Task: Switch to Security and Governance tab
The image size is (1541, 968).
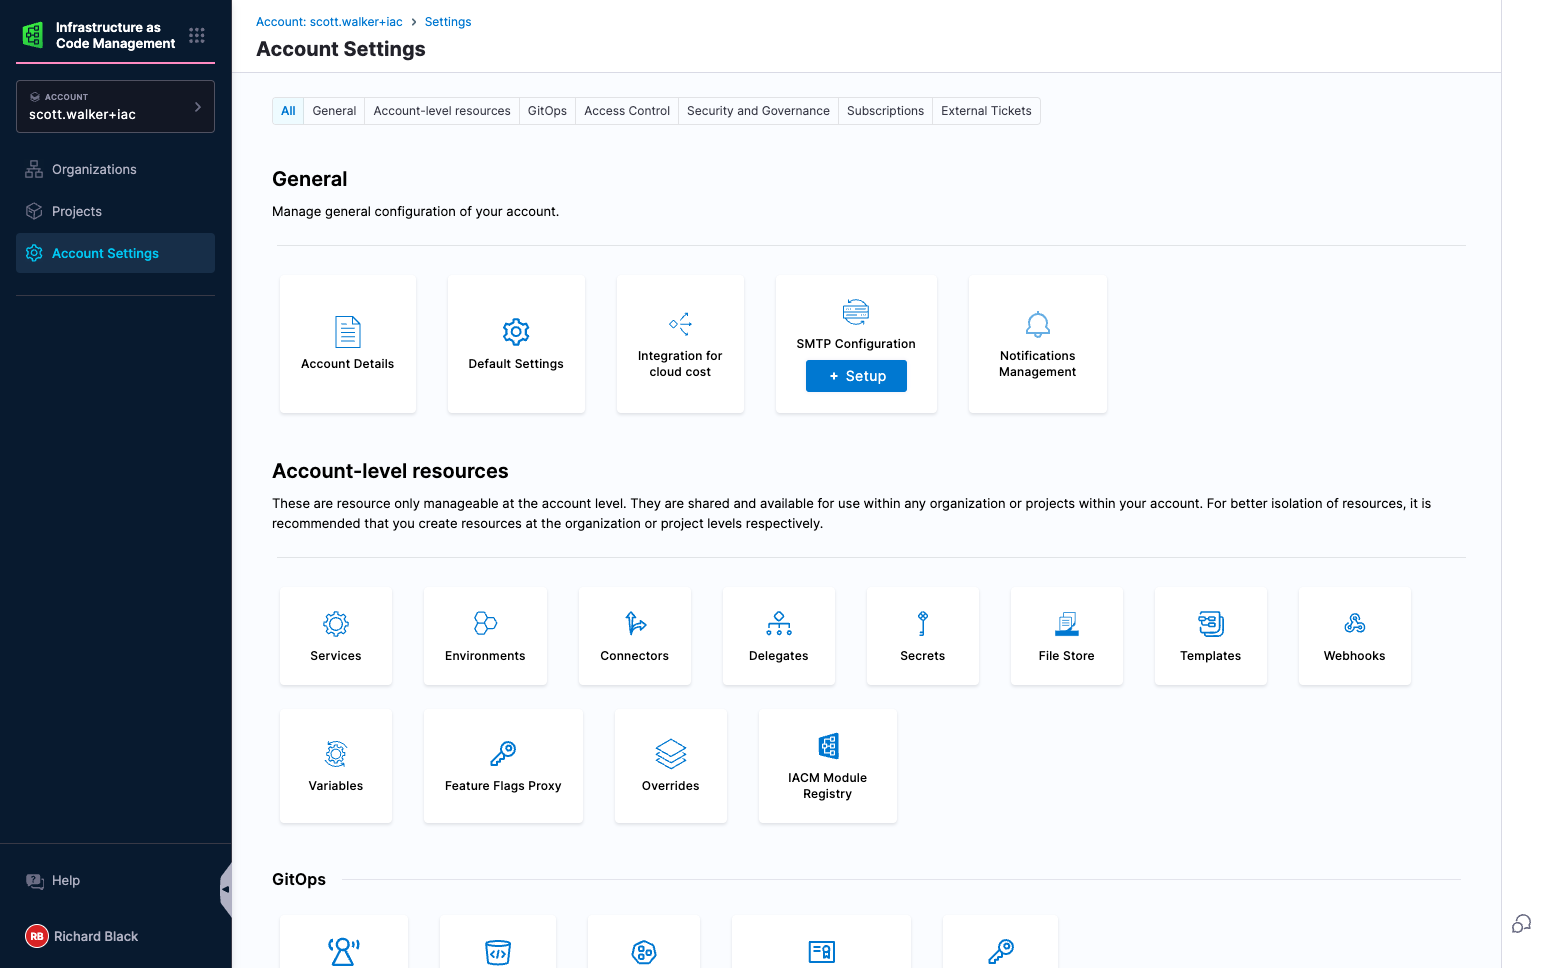Action: [758, 111]
